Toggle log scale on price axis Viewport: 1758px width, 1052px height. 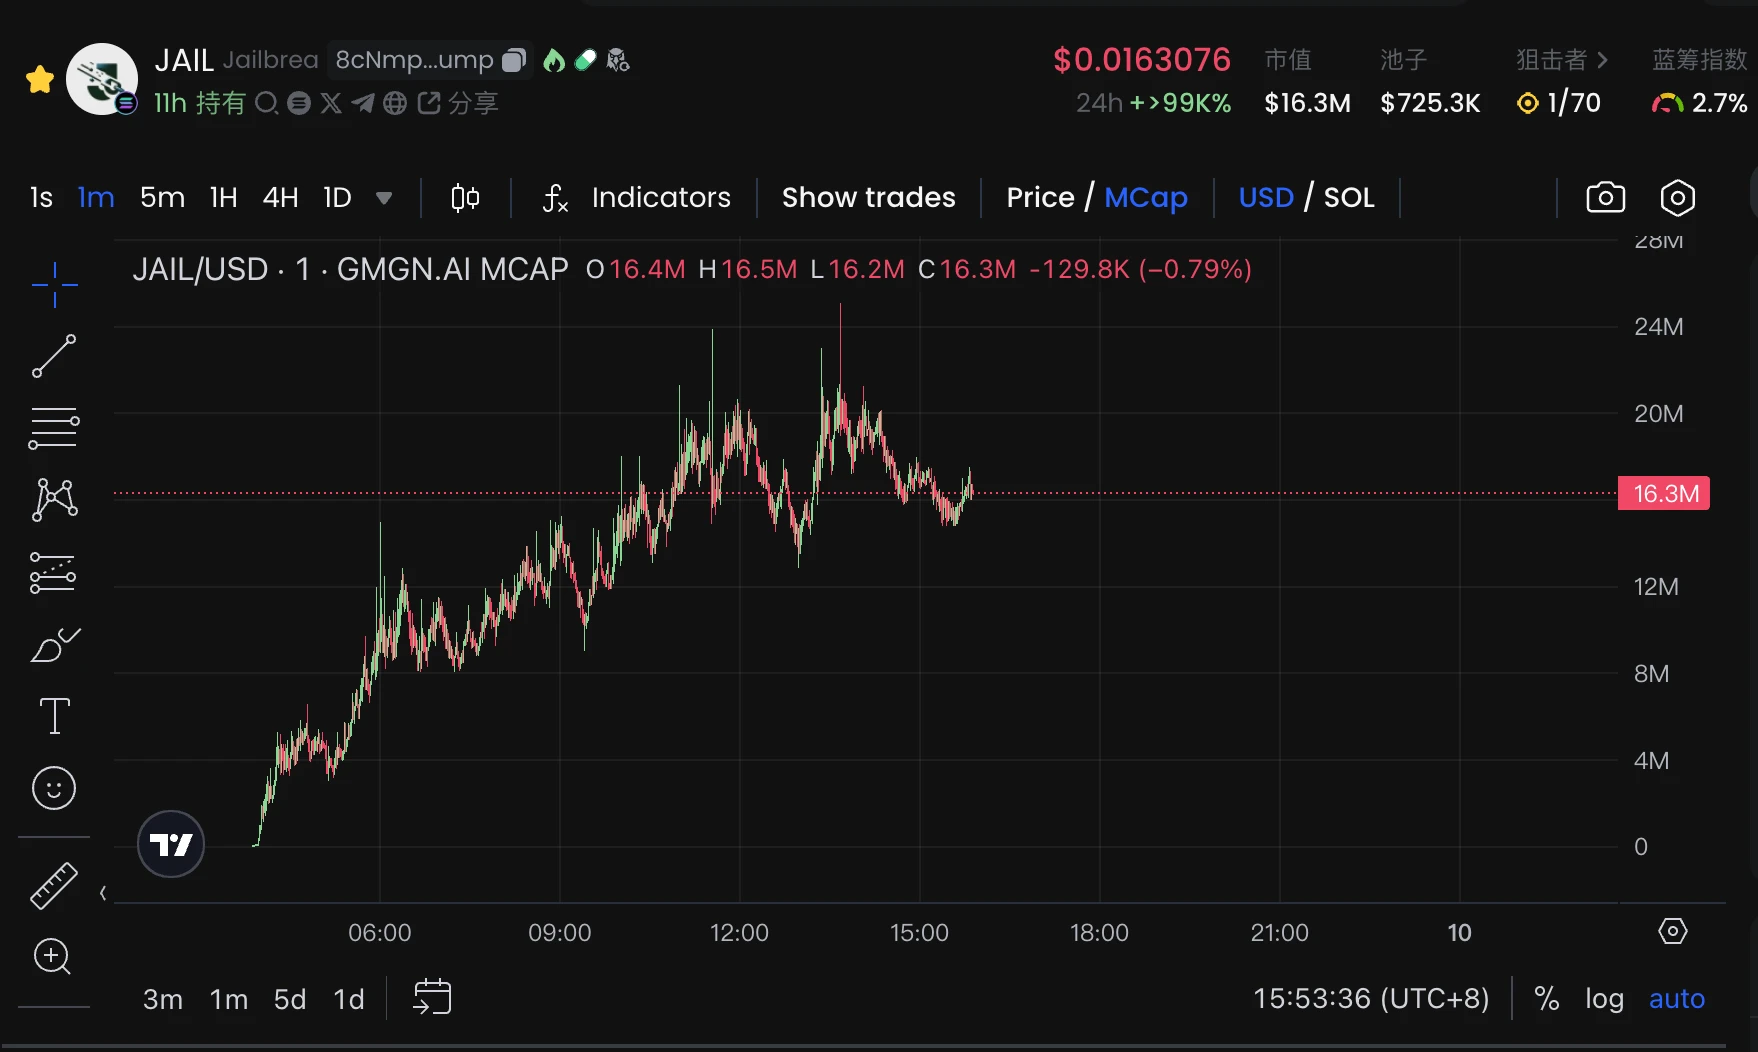1604,999
